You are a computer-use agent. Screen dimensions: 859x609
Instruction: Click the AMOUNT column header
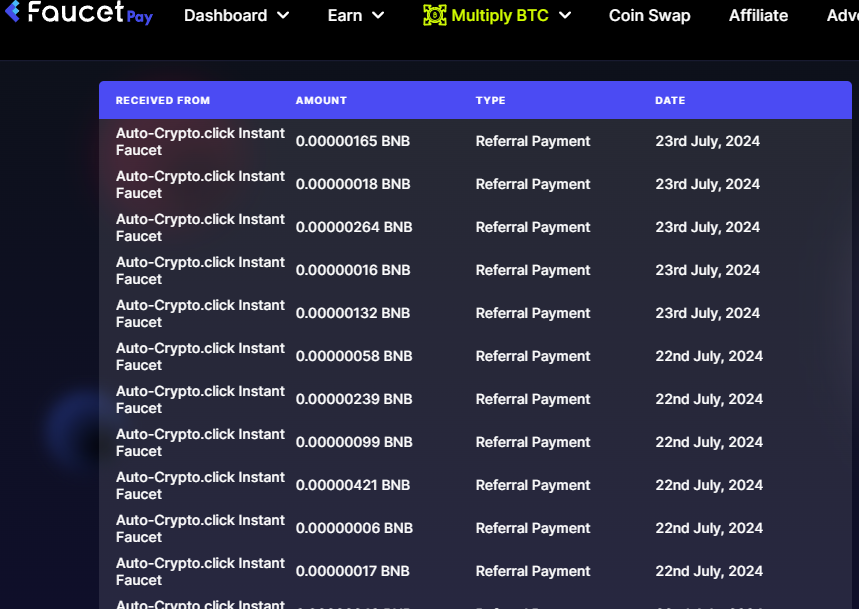[x=321, y=100]
